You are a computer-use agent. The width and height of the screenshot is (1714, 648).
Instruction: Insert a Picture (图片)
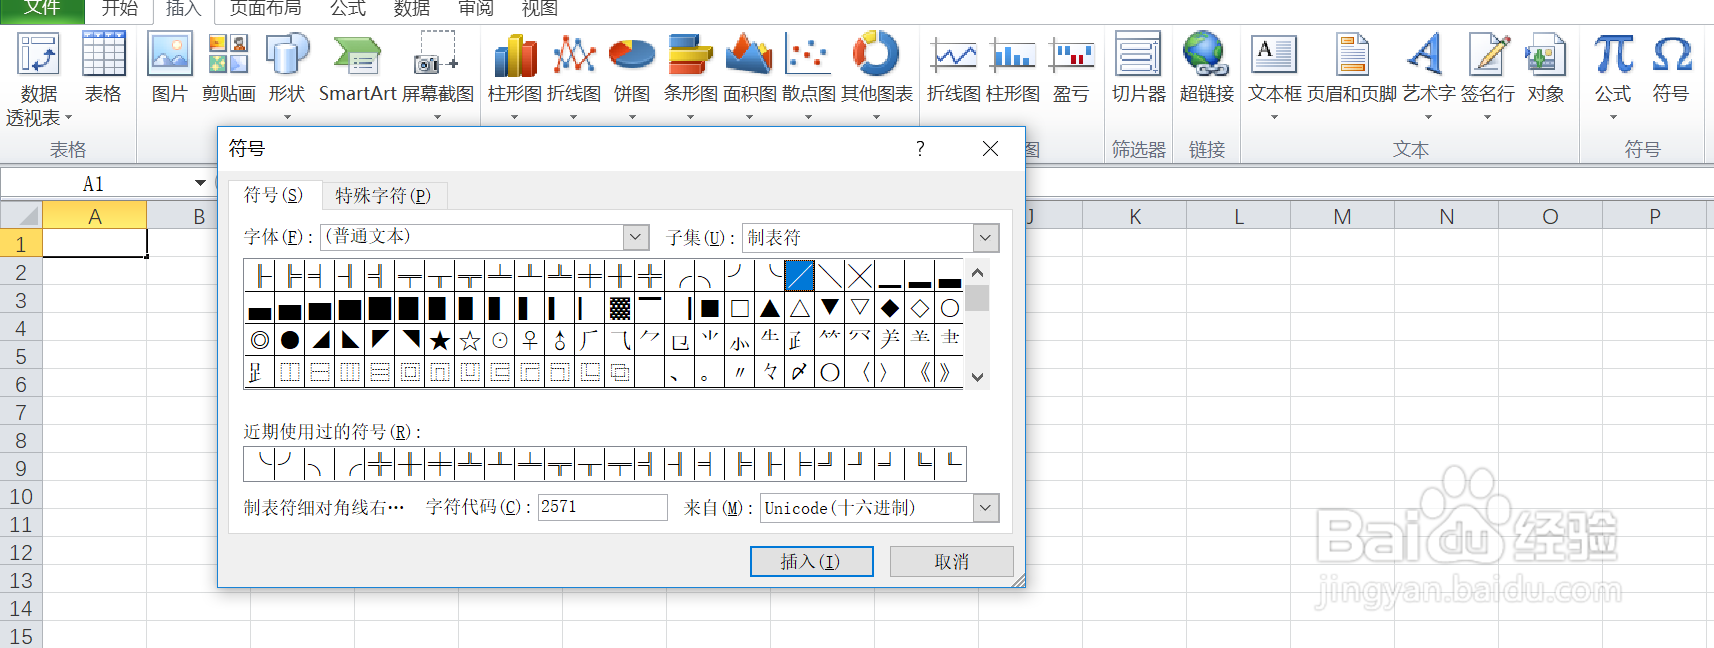pos(170,68)
